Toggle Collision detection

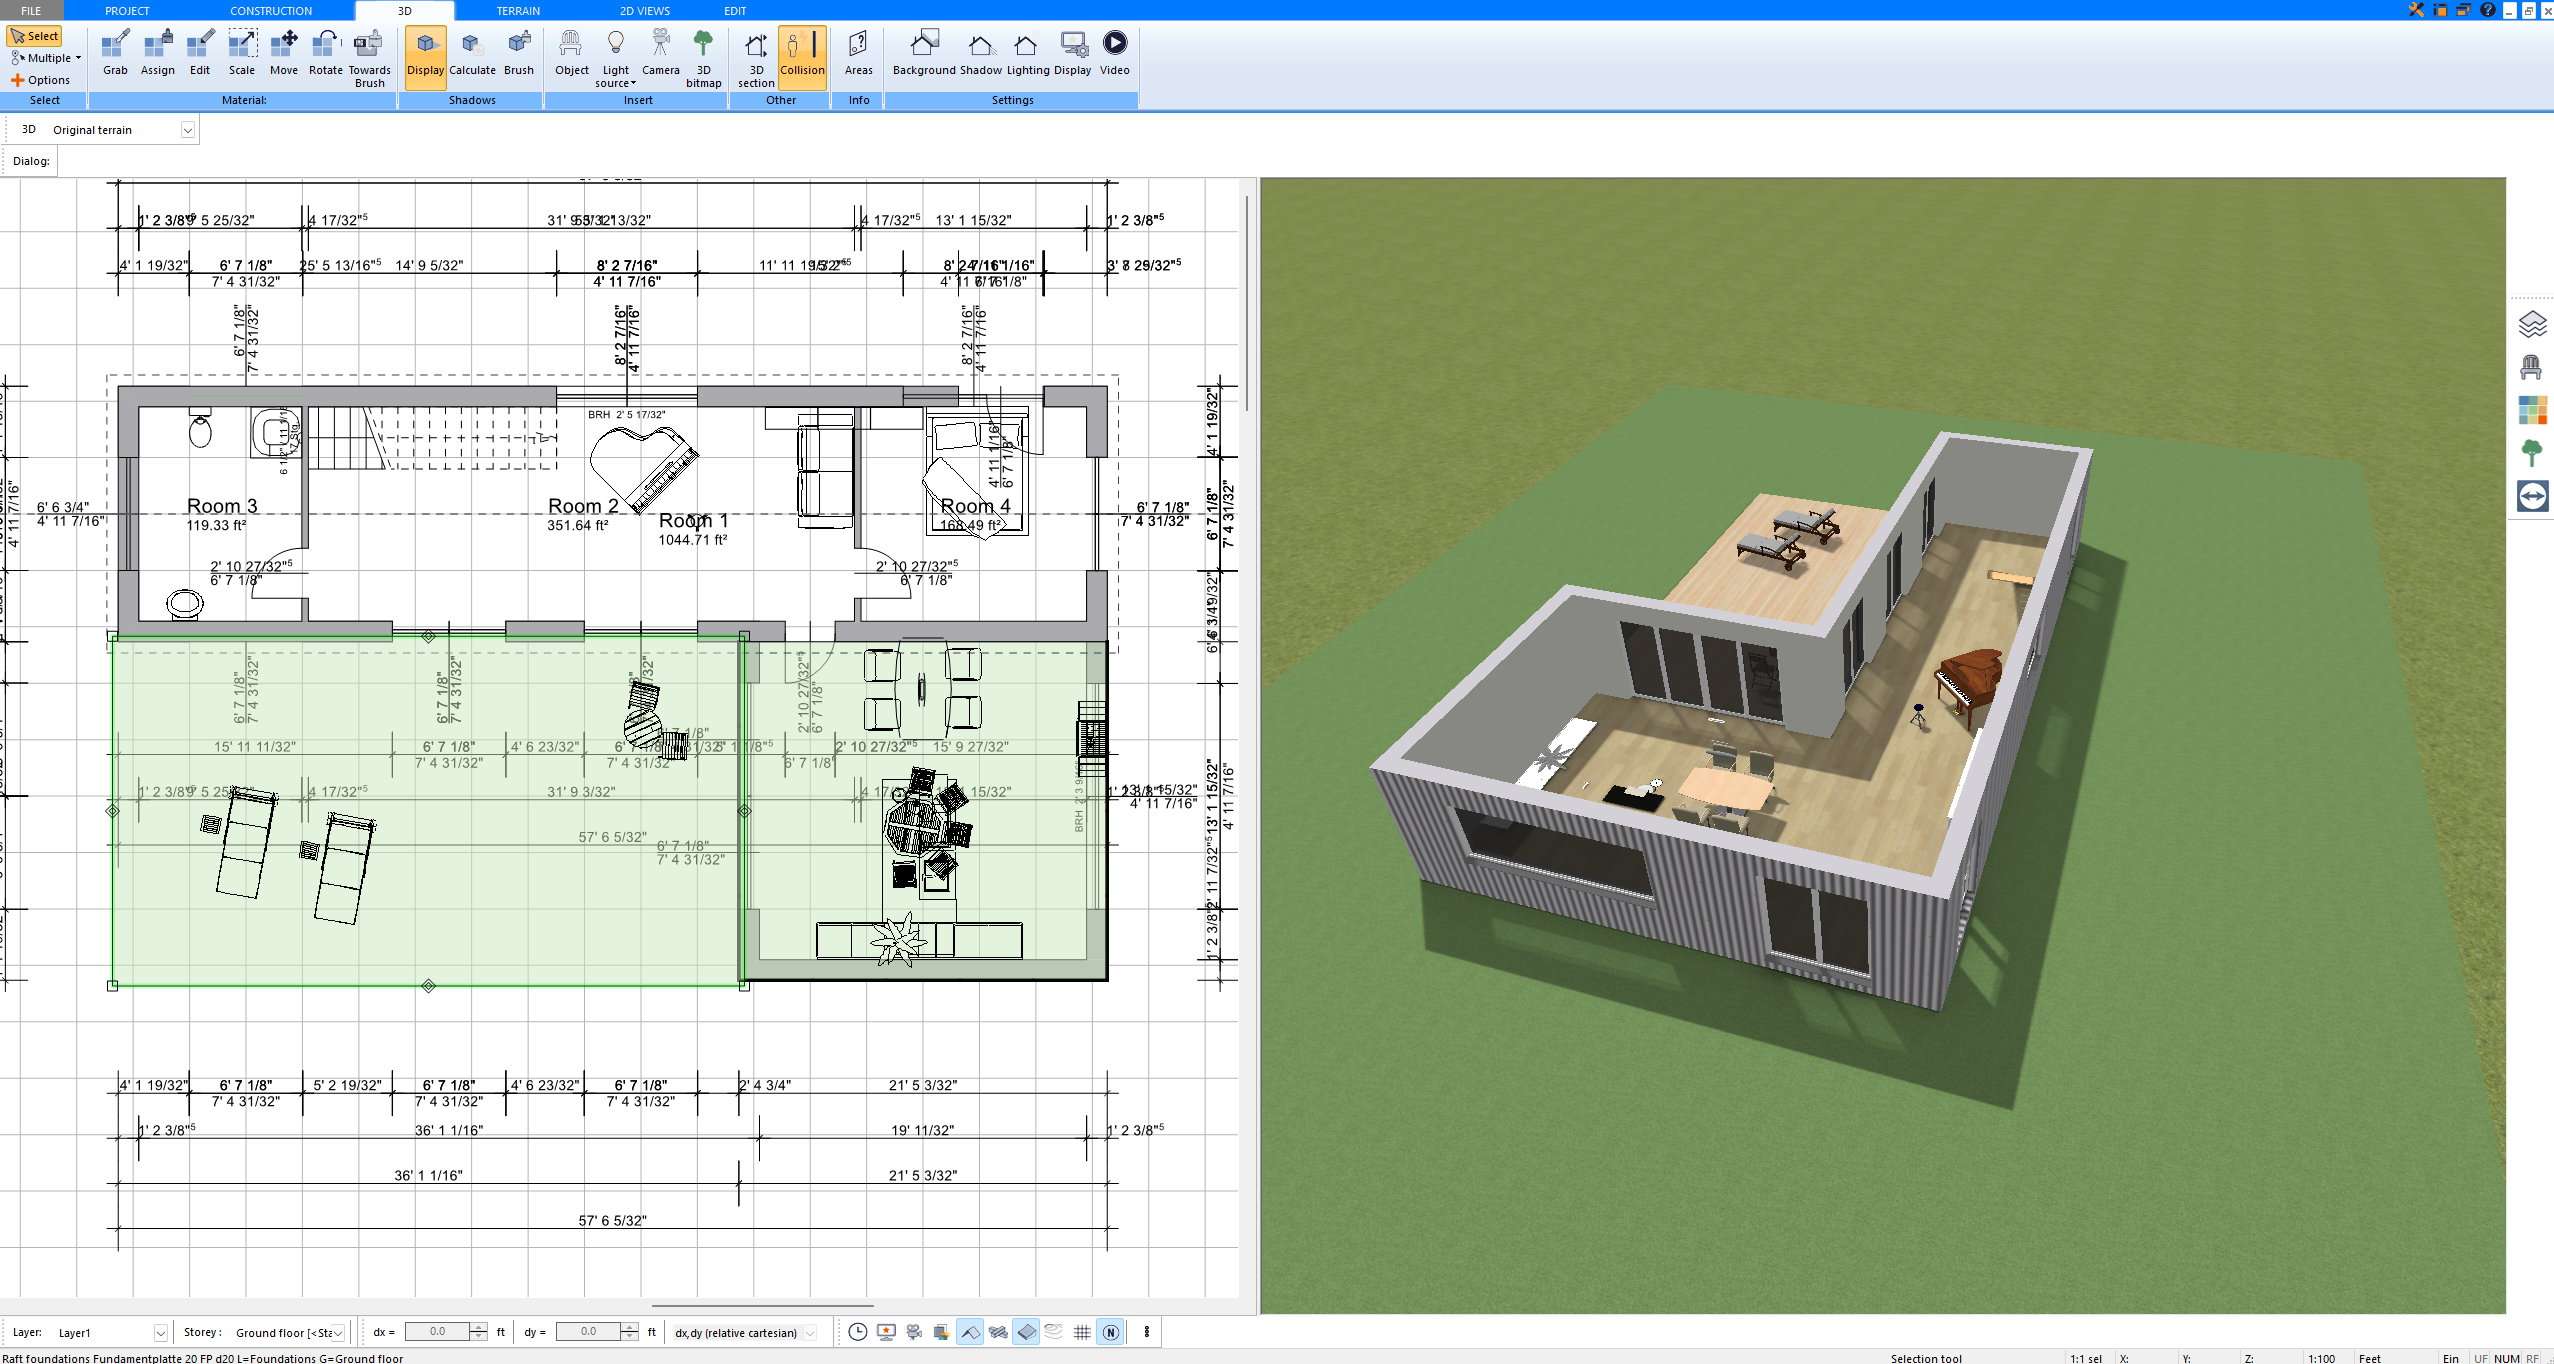pyautogui.click(x=802, y=57)
